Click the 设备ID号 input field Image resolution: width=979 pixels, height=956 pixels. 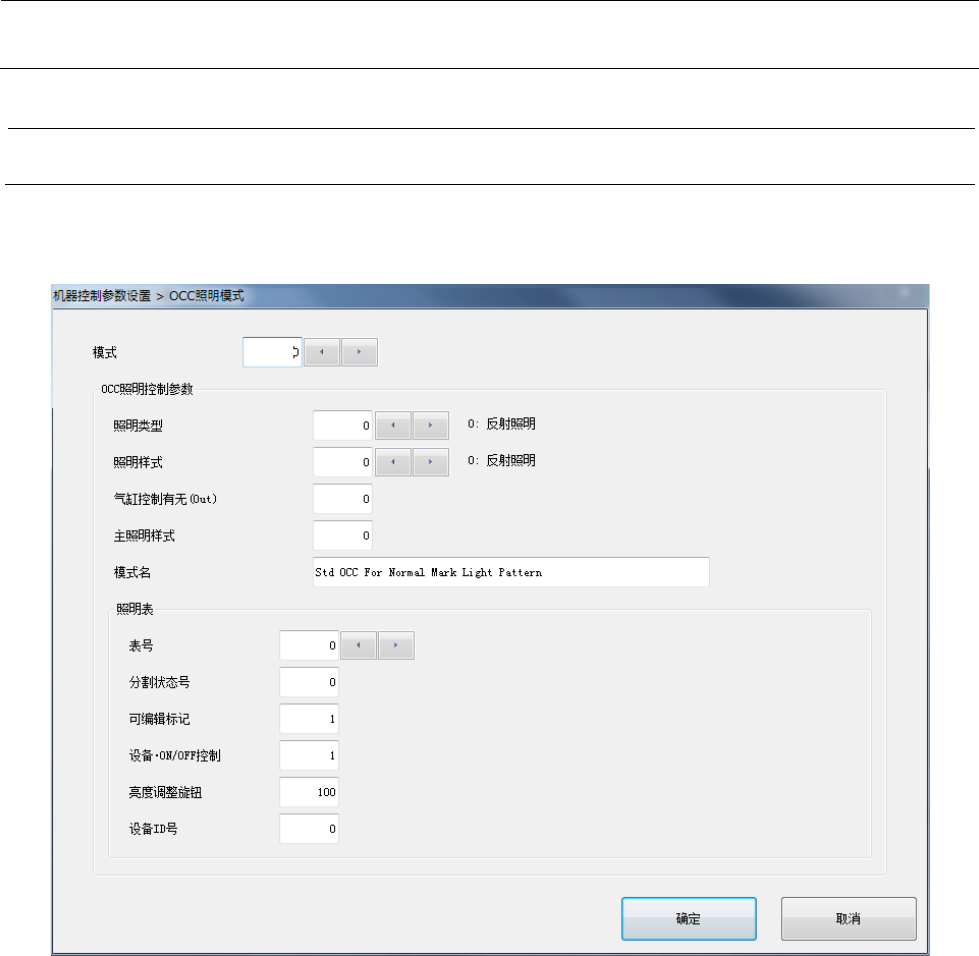coord(309,829)
